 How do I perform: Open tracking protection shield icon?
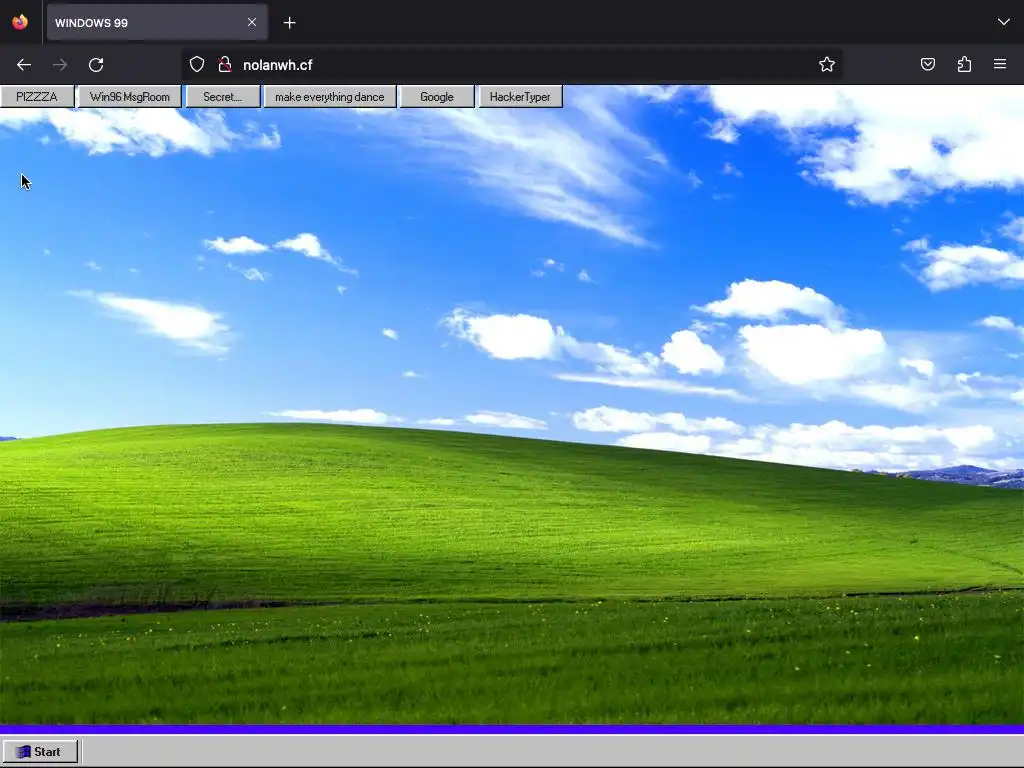(x=197, y=64)
